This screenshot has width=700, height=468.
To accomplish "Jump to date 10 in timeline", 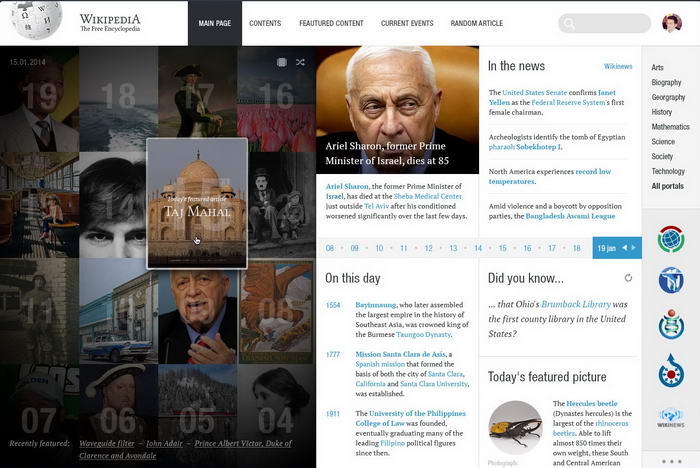I will click(x=379, y=248).
